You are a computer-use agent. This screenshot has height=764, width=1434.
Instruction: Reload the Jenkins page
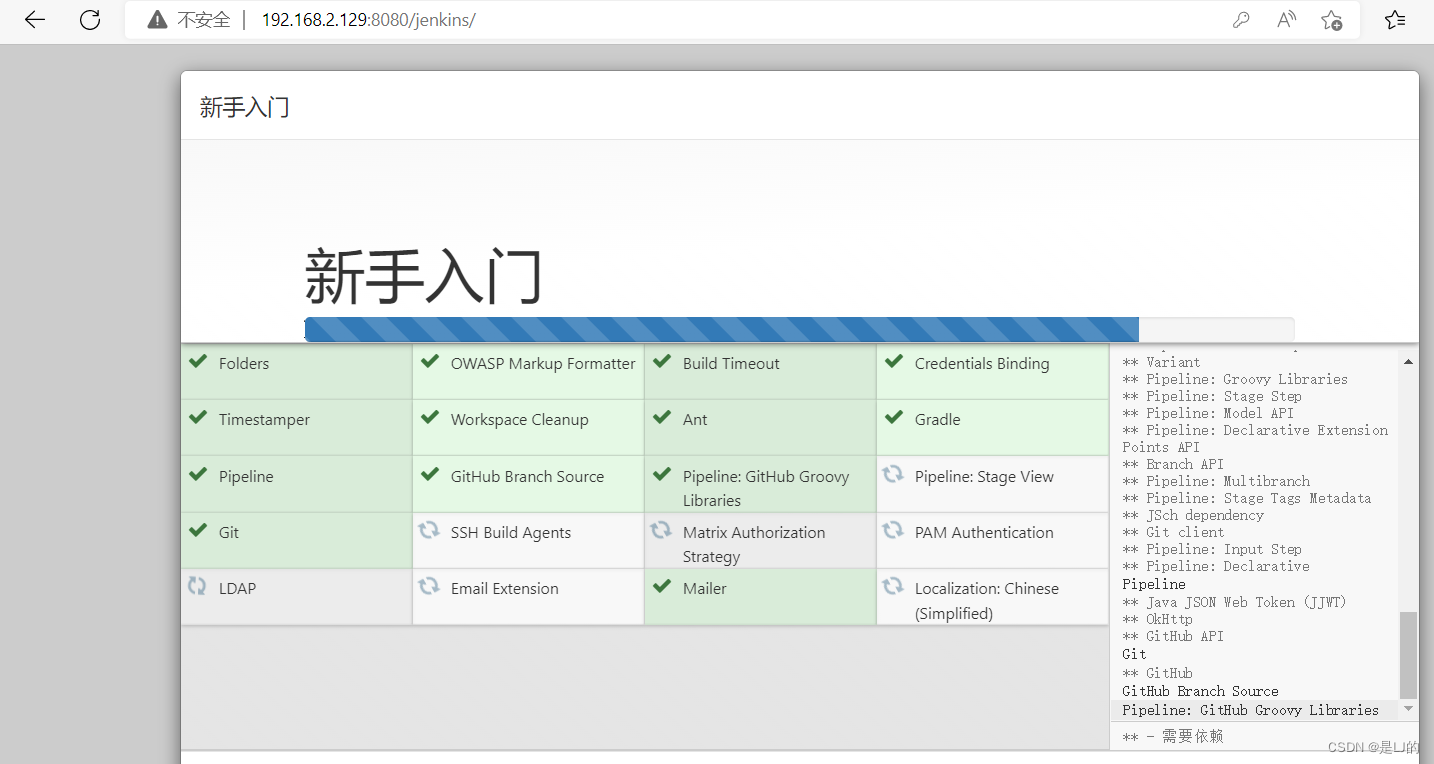point(90,20)
